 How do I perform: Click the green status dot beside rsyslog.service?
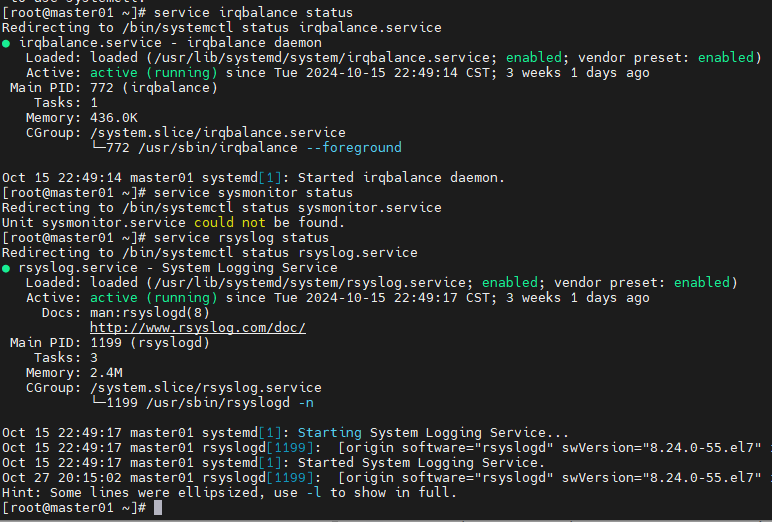click(7, 268)
